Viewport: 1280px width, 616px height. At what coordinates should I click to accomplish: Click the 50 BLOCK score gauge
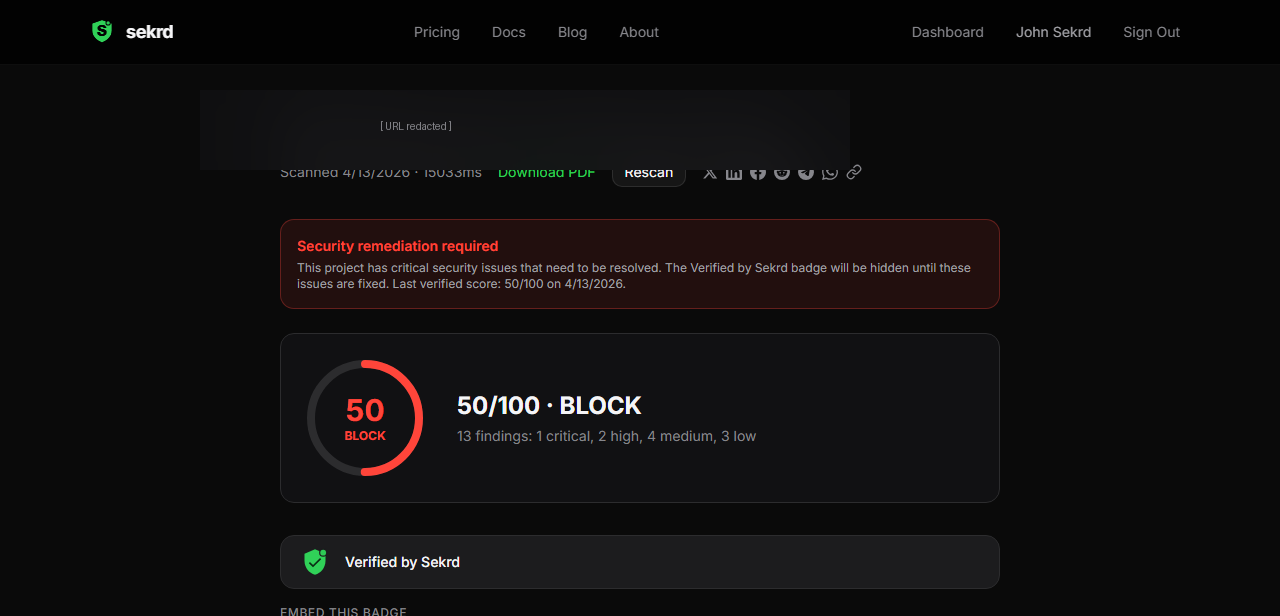365,418
